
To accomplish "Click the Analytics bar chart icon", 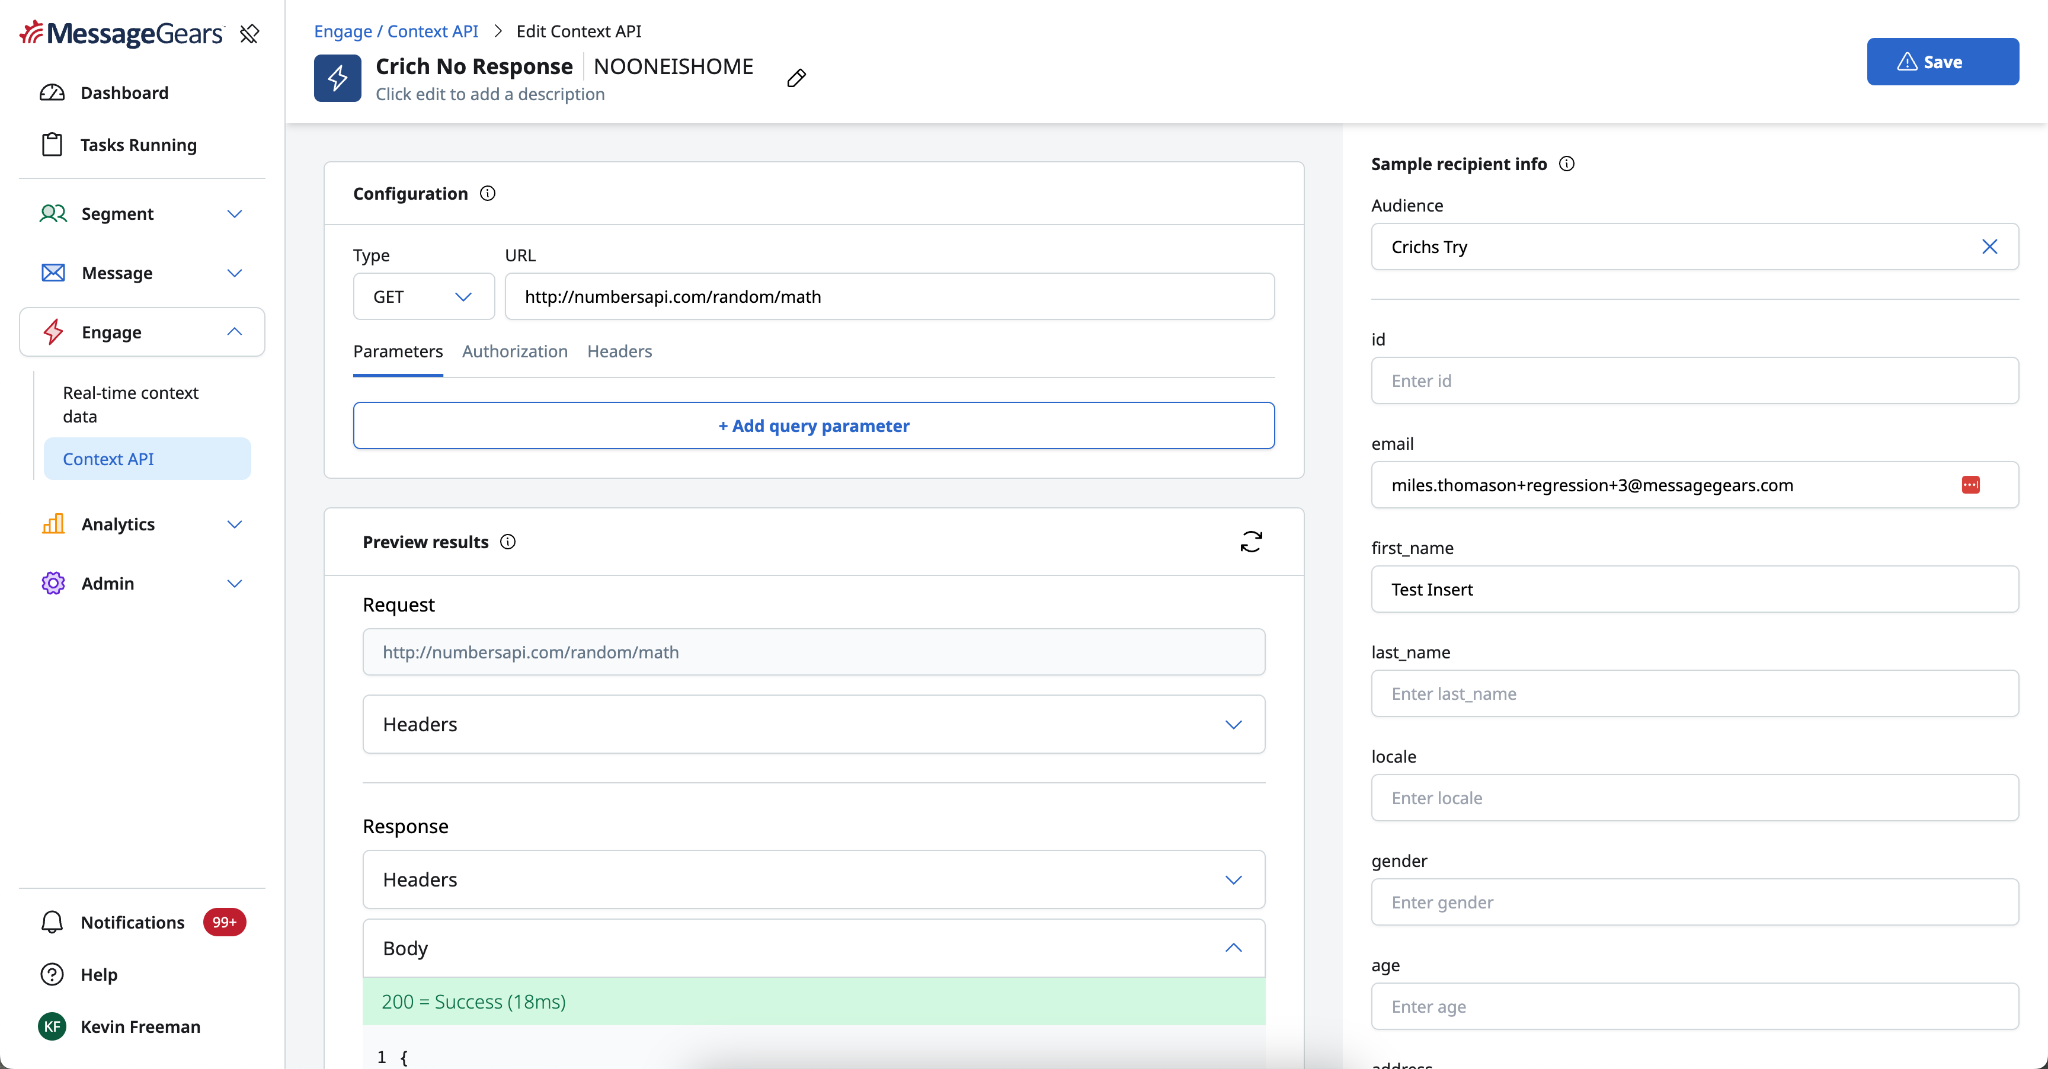I will click(53, 524).
